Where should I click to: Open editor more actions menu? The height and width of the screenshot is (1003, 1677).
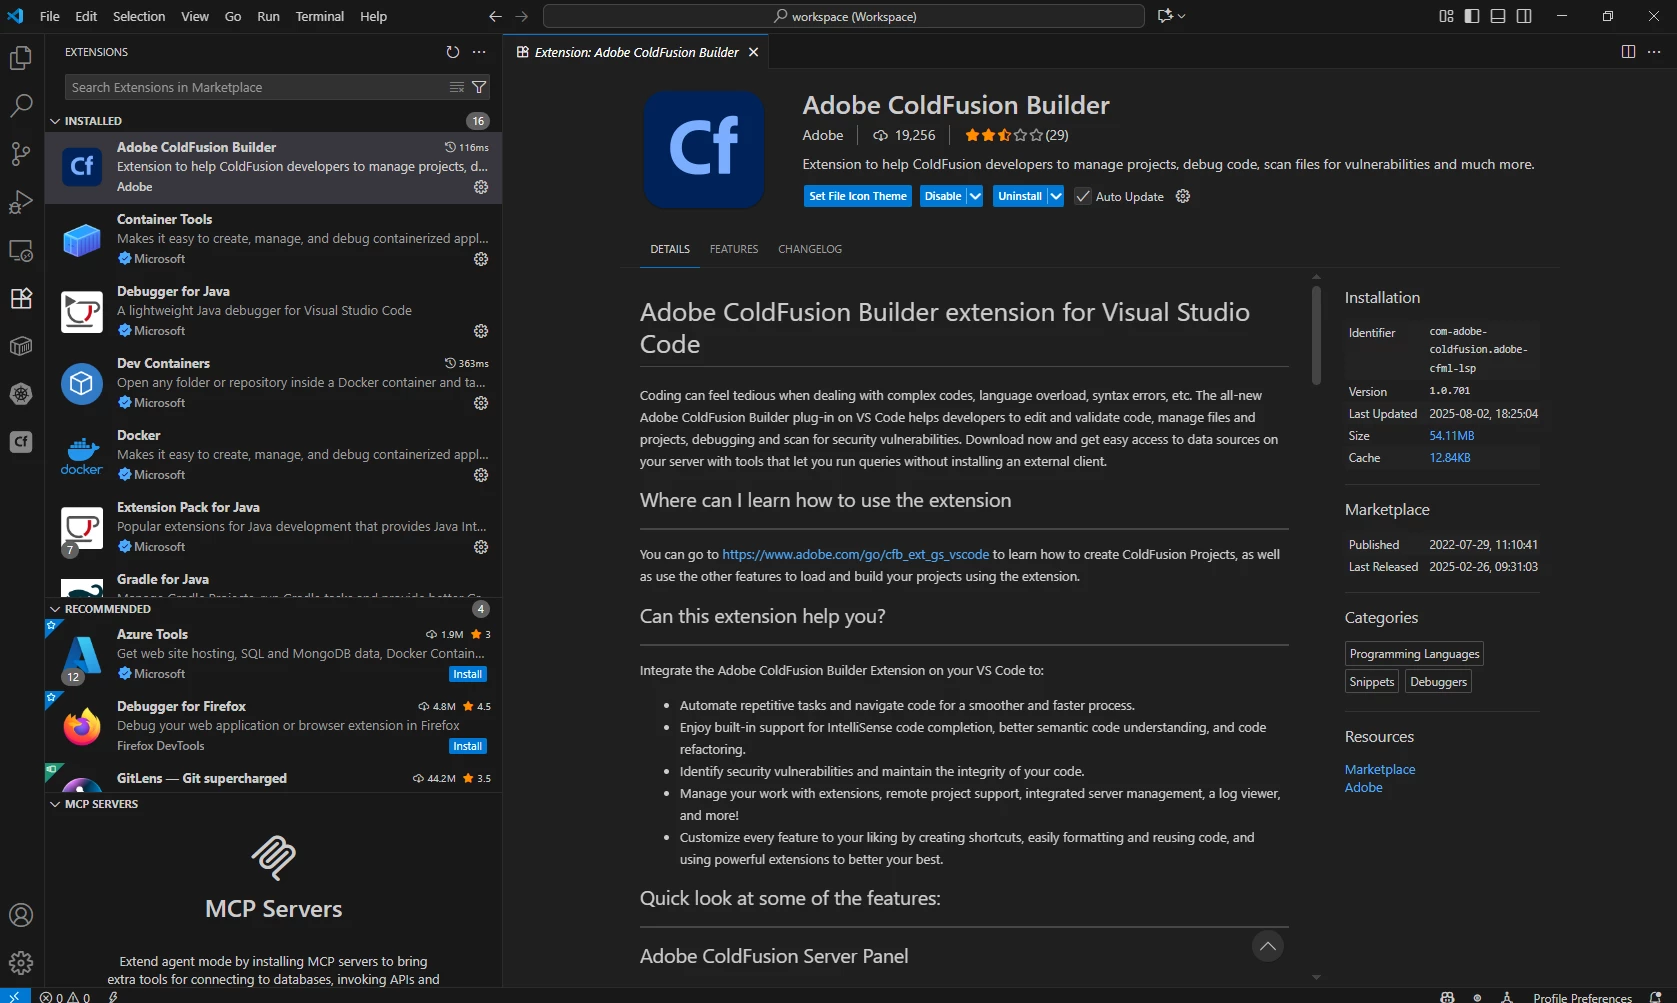click(x=1654, y=52)
